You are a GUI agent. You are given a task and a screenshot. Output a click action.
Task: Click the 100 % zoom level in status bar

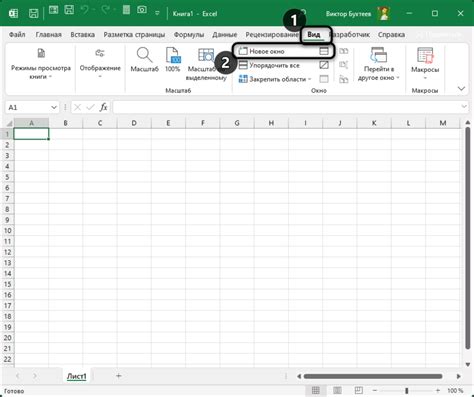tap(455, 390)
